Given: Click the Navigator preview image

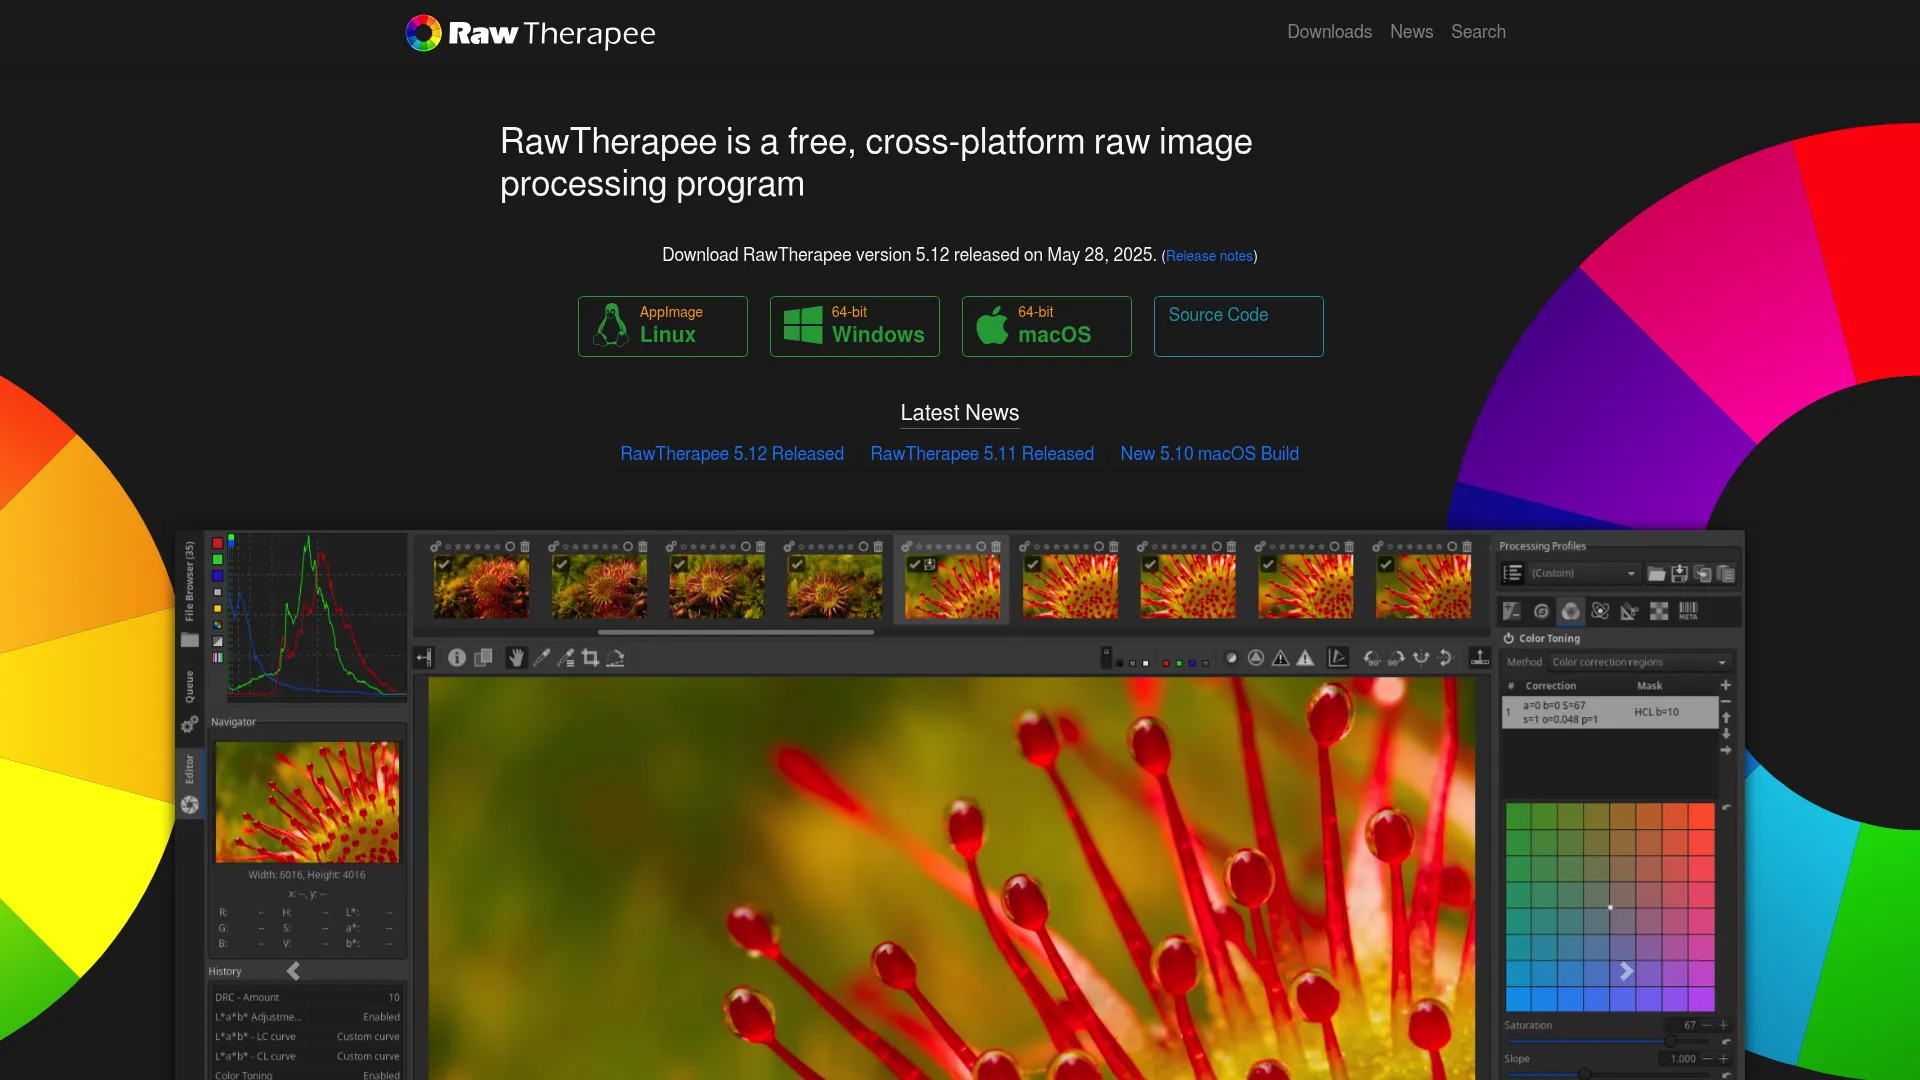Looking at the screenshot, I should coord(307,802).
